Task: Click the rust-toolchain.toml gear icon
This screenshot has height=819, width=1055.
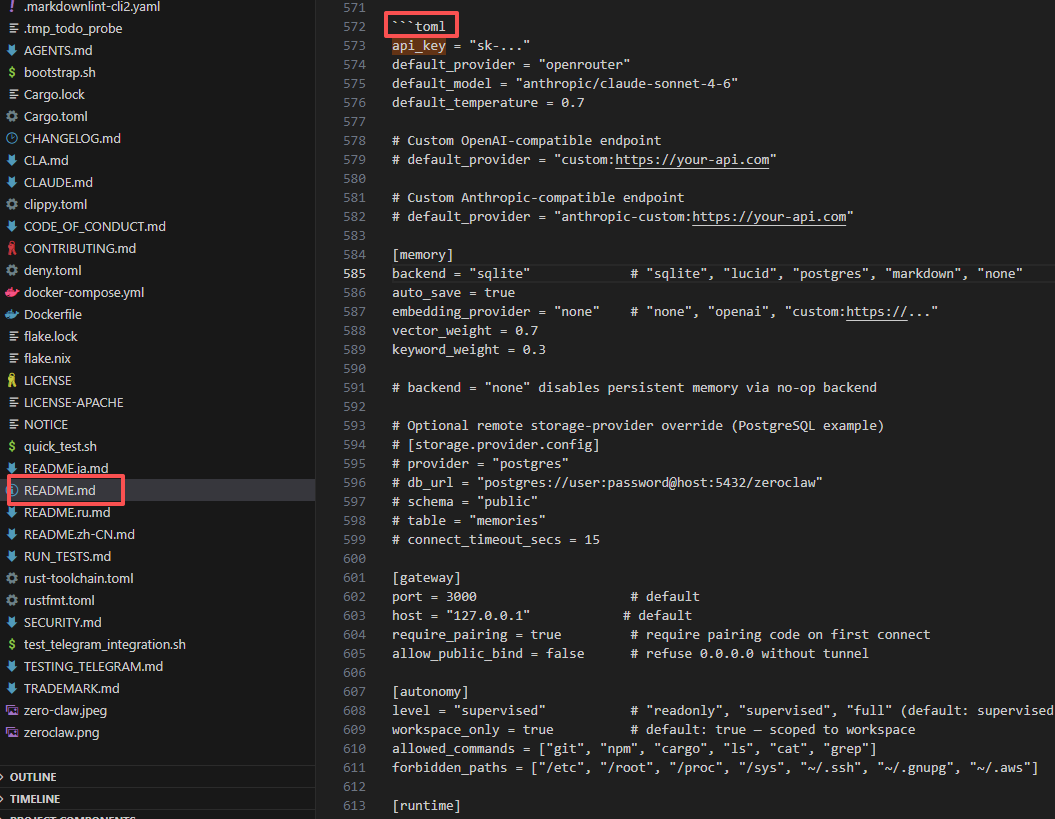Action: [x=12, y=578]
